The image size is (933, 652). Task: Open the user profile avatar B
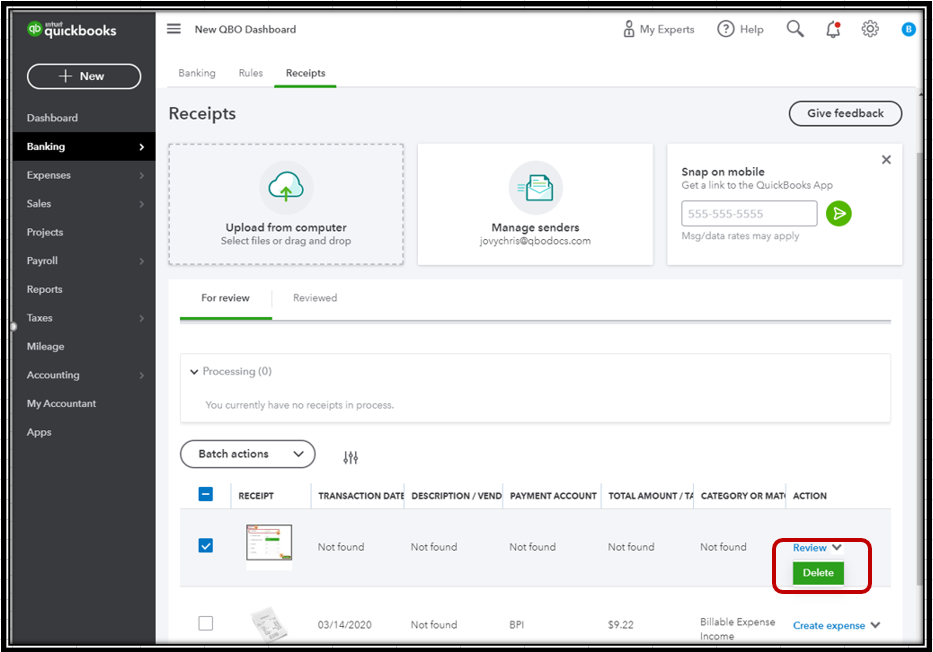(x=908, y=29)
